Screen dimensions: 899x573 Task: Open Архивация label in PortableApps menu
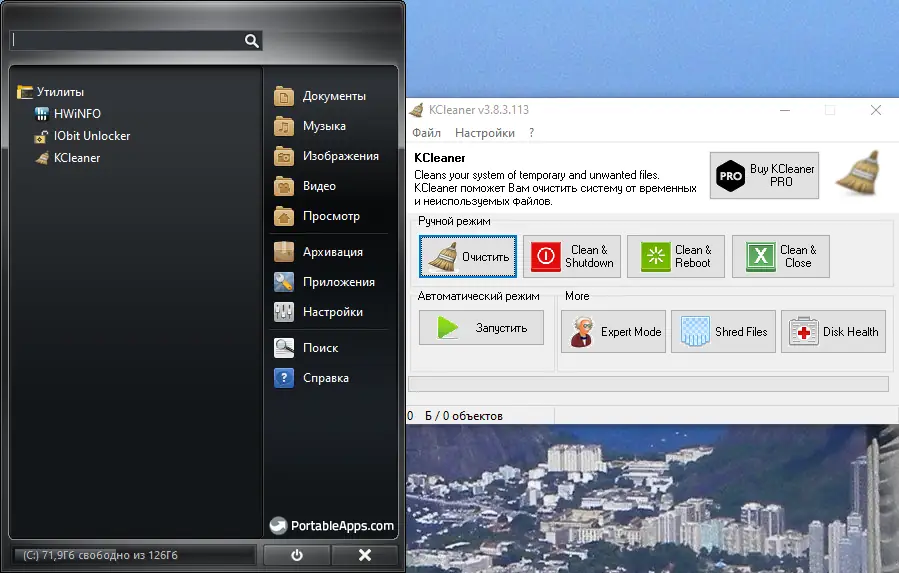[333, 252]
